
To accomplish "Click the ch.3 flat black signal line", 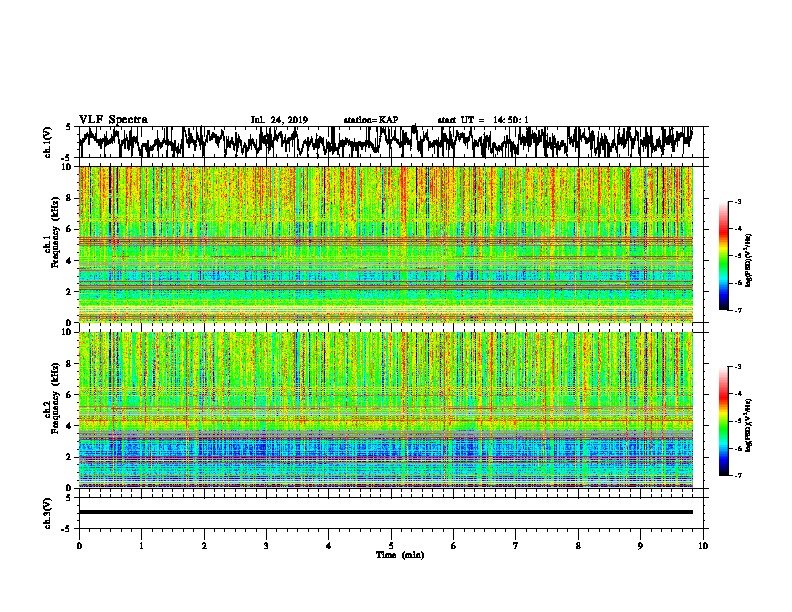I will [x=386, y=512].
